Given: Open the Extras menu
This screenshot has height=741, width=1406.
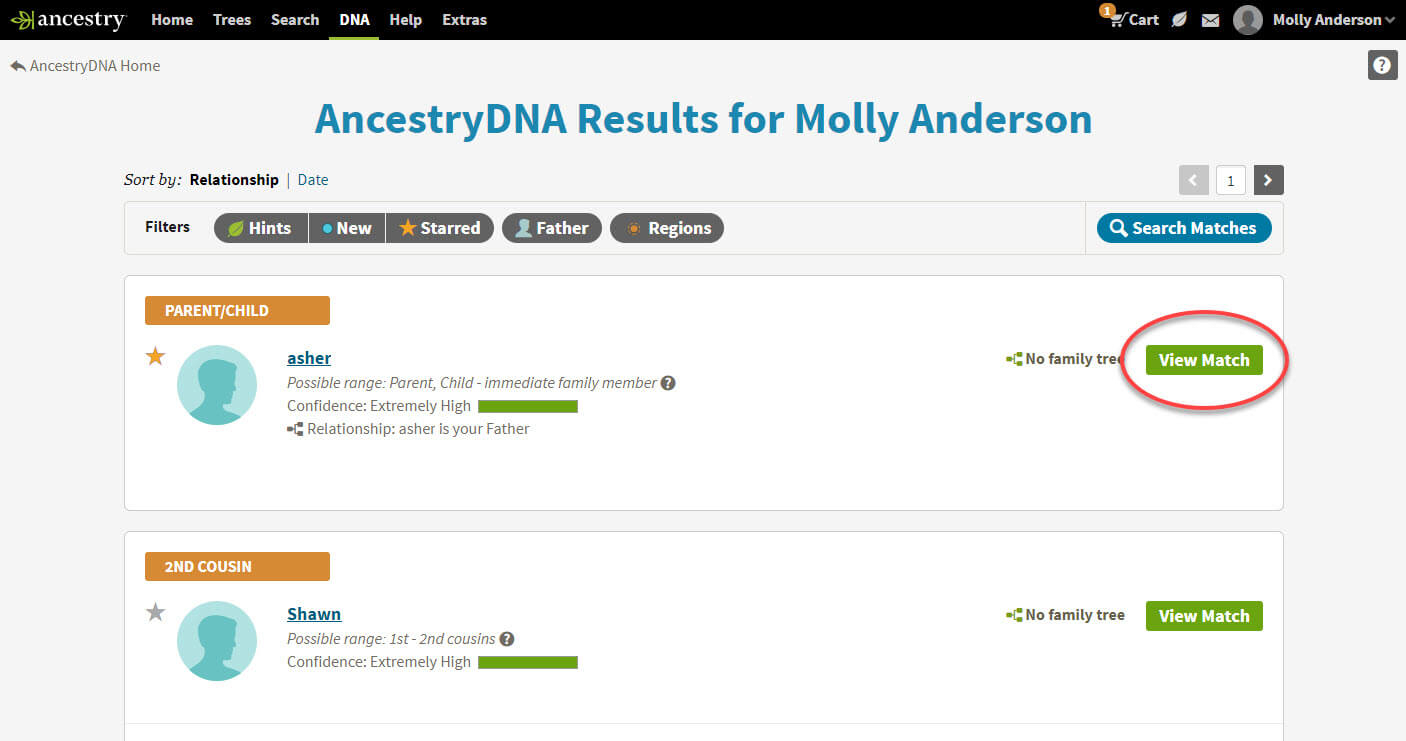Looking at the screenshot, I should tap(464, 20).
